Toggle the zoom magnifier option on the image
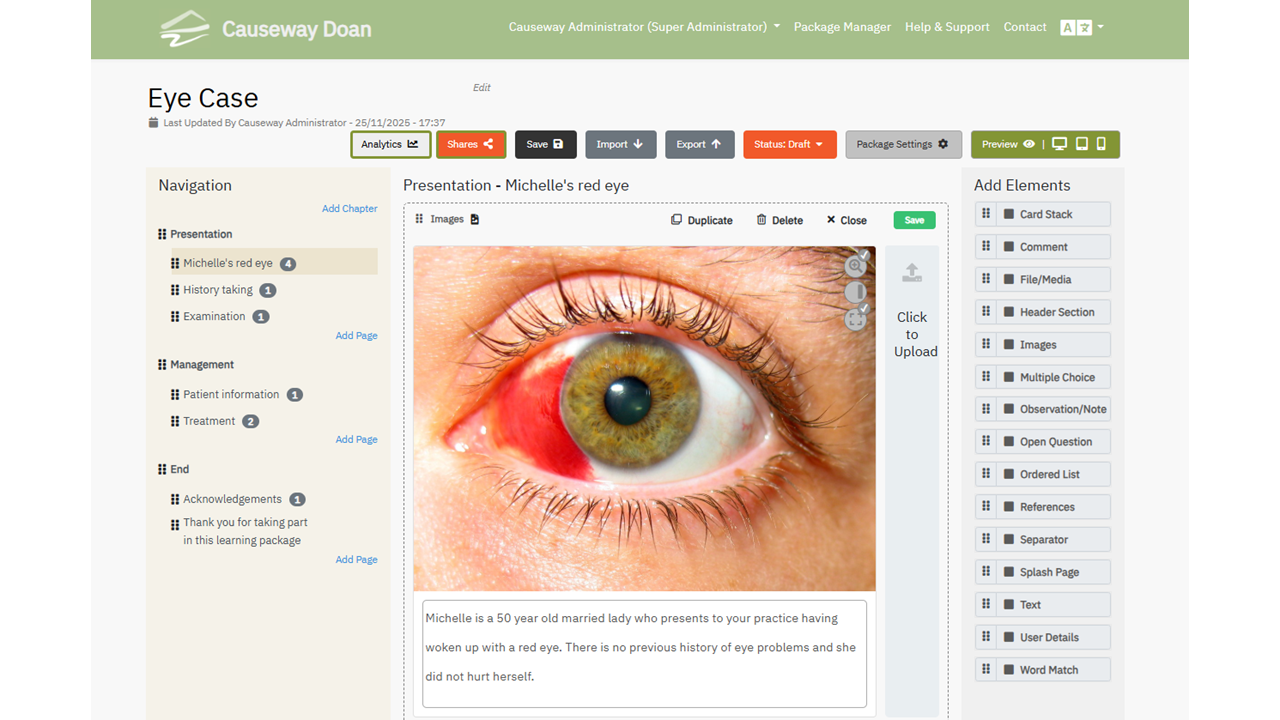Screen dimensions: 1280x720 point(856,266)
